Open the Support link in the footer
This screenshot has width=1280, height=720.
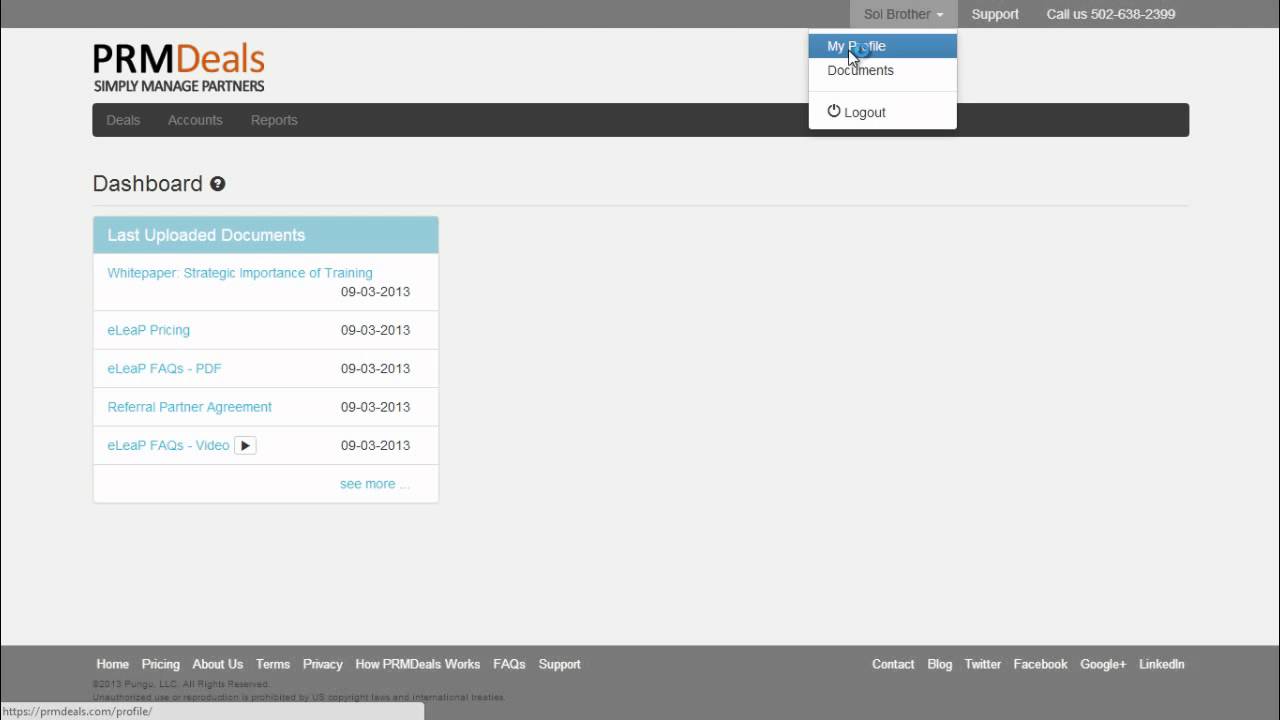coord(559,664)
